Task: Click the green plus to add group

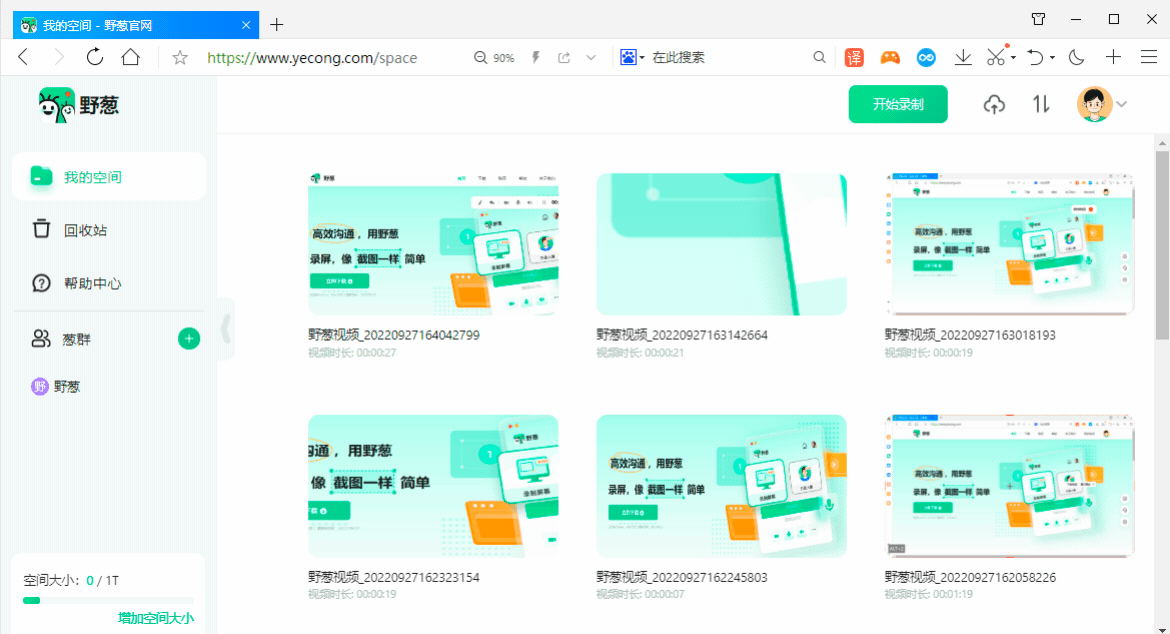Action: 189,339
